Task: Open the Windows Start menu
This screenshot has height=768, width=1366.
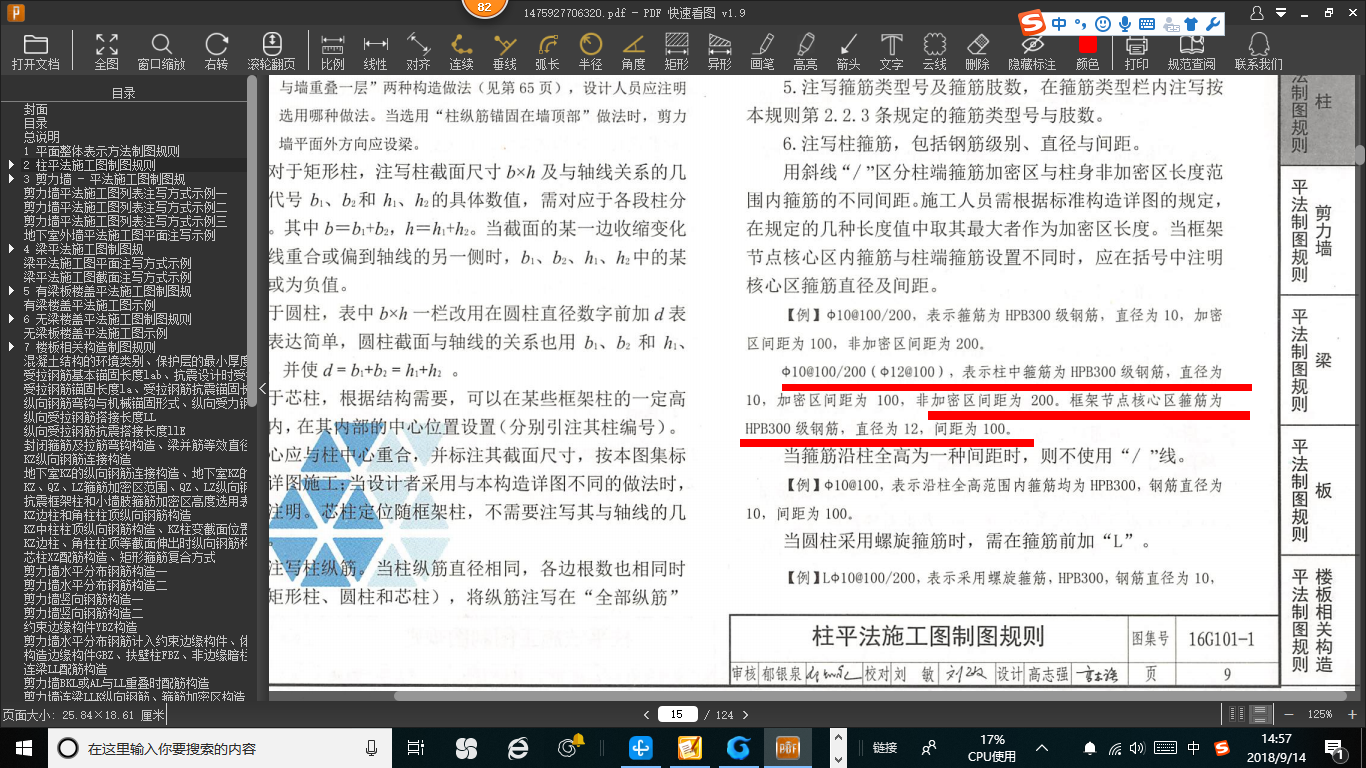Action: click(x=23, y=747)
